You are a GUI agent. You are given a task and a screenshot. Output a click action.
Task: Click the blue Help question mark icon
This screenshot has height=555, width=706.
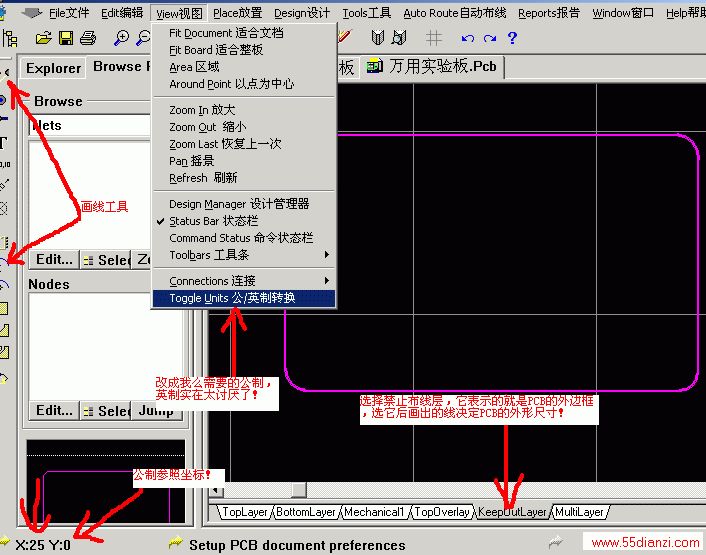point(512,38)
